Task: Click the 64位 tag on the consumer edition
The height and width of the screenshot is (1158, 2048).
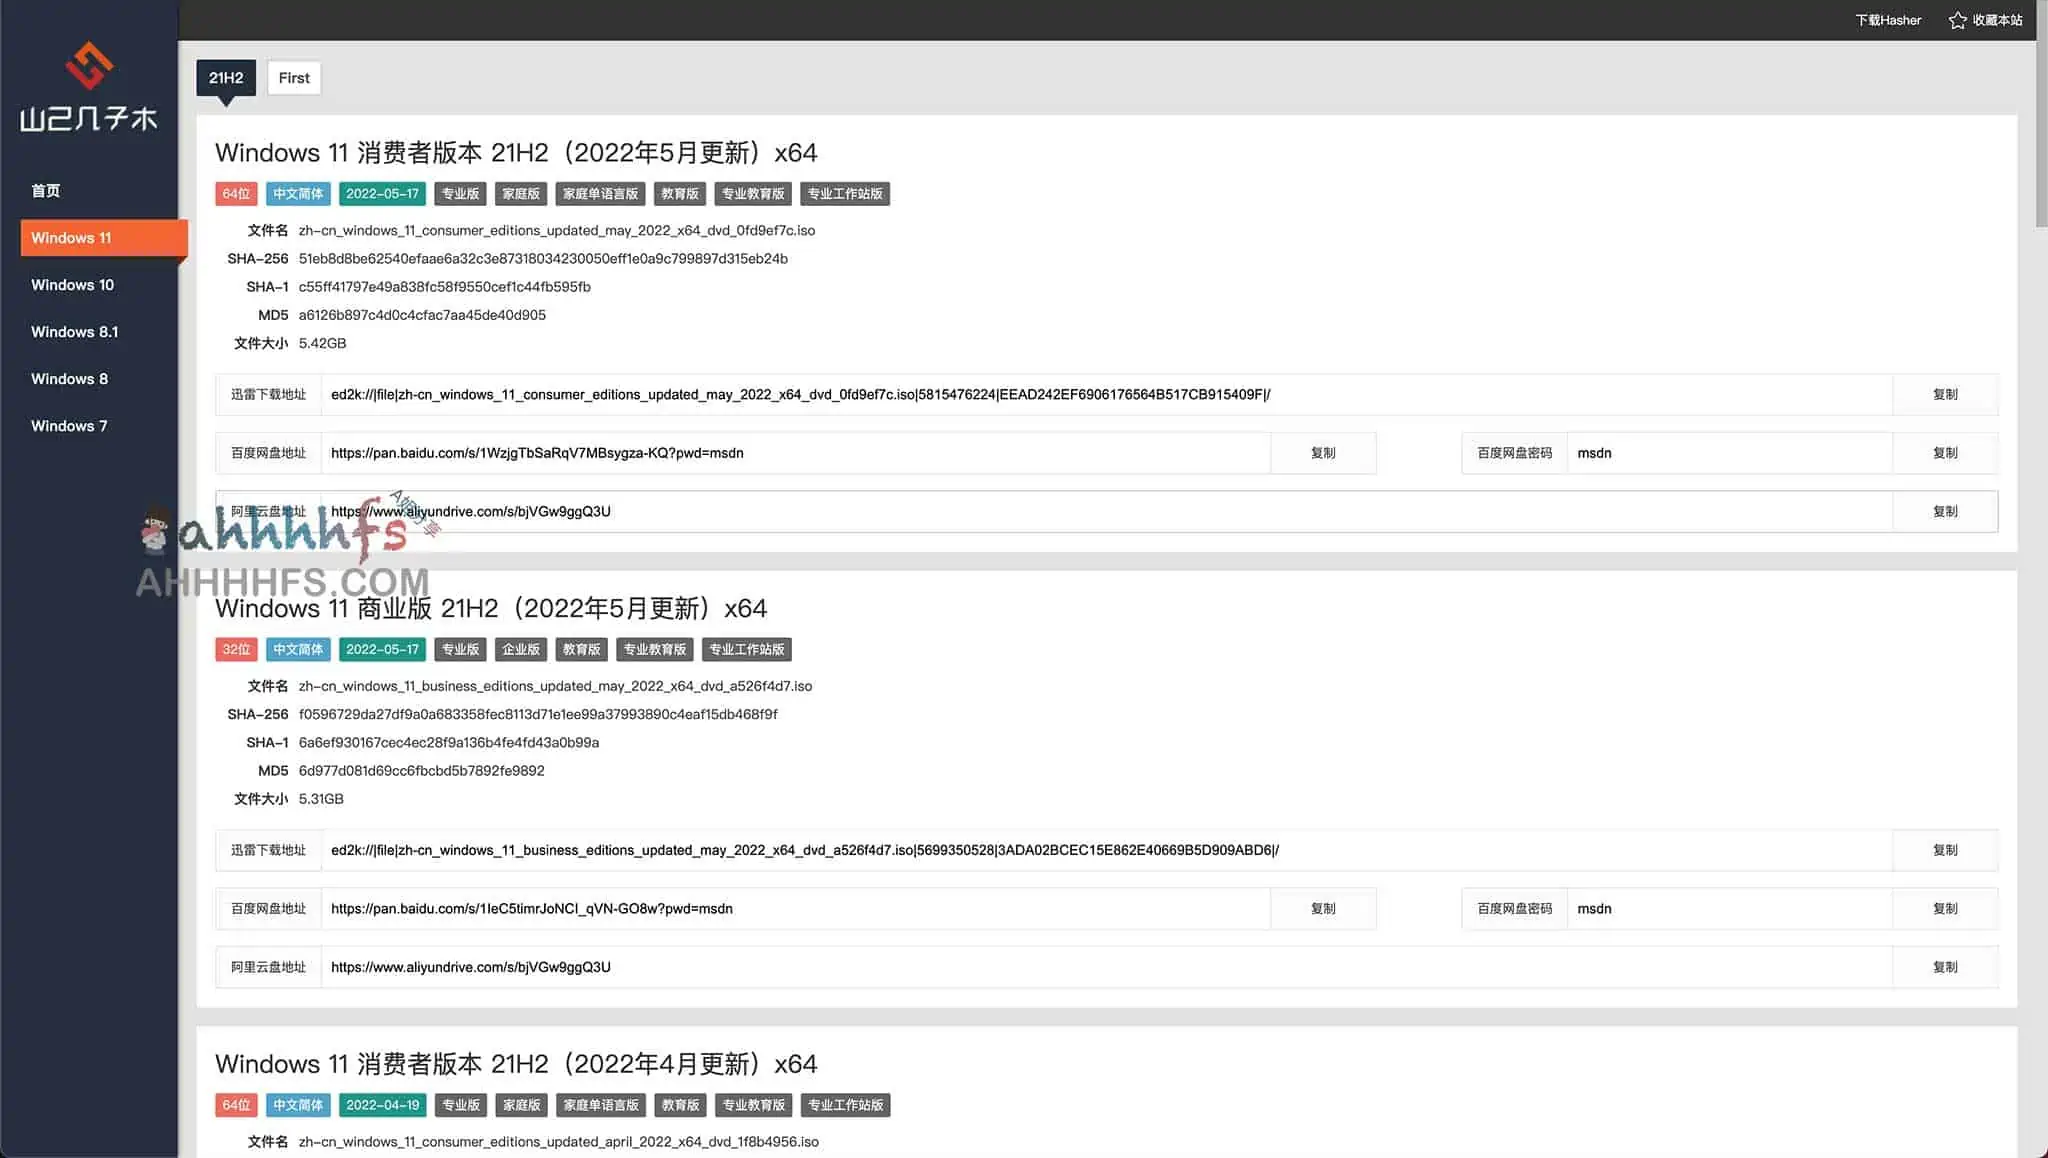Action: click(235, 193)
